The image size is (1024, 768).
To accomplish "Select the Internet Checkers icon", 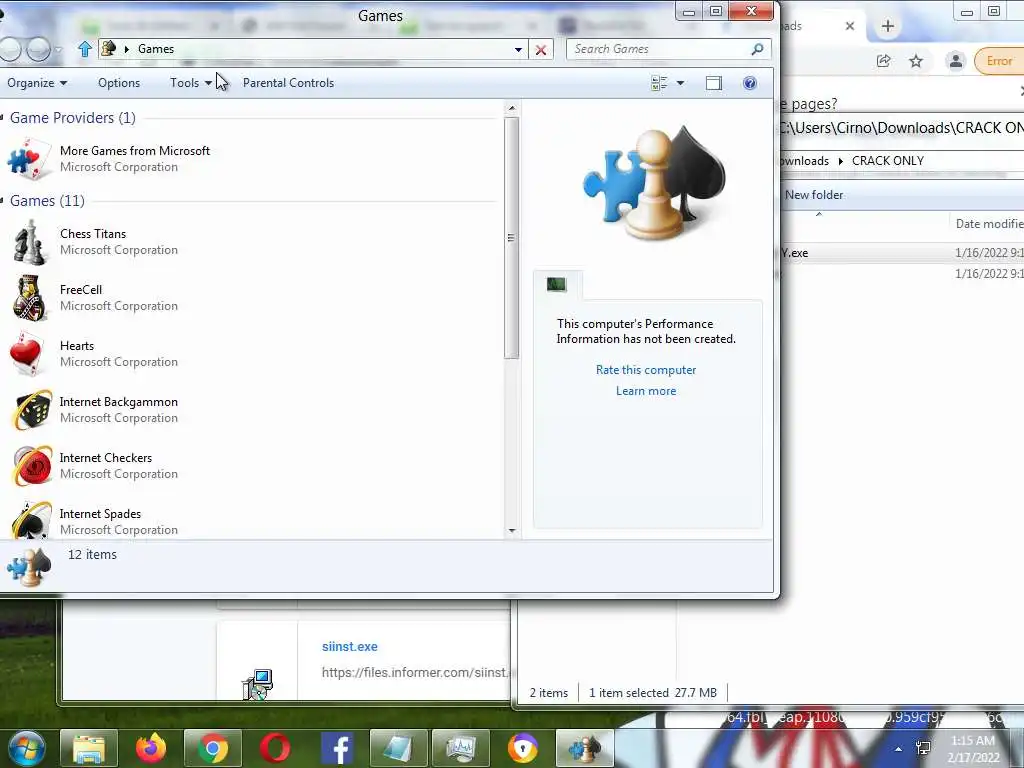I will tap(32, 466).
